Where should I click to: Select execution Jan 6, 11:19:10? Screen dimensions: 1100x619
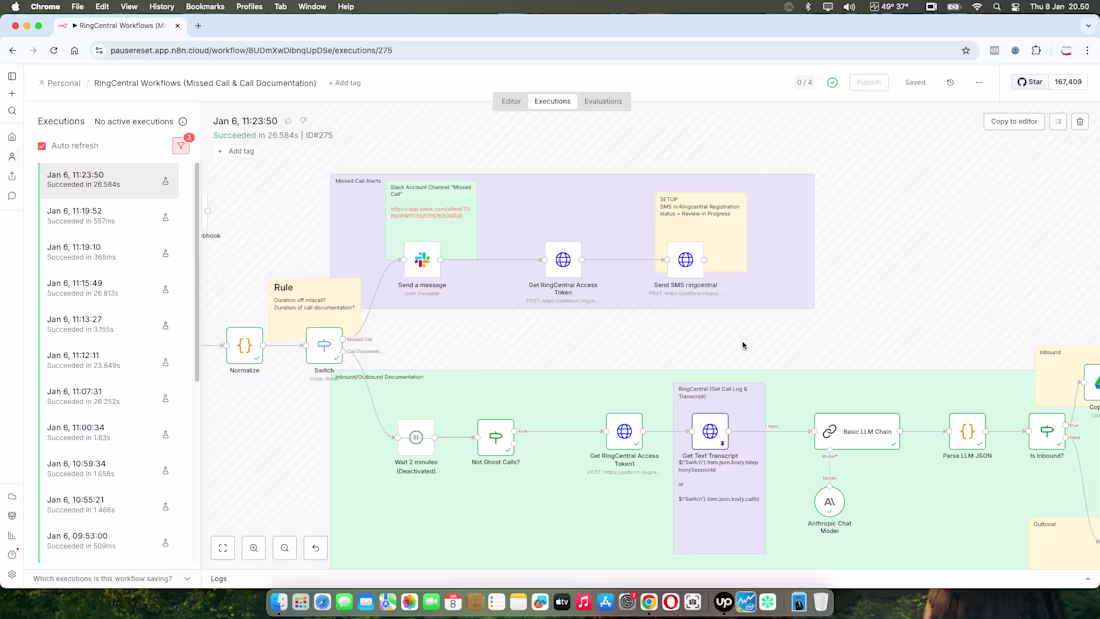point(109,252)
